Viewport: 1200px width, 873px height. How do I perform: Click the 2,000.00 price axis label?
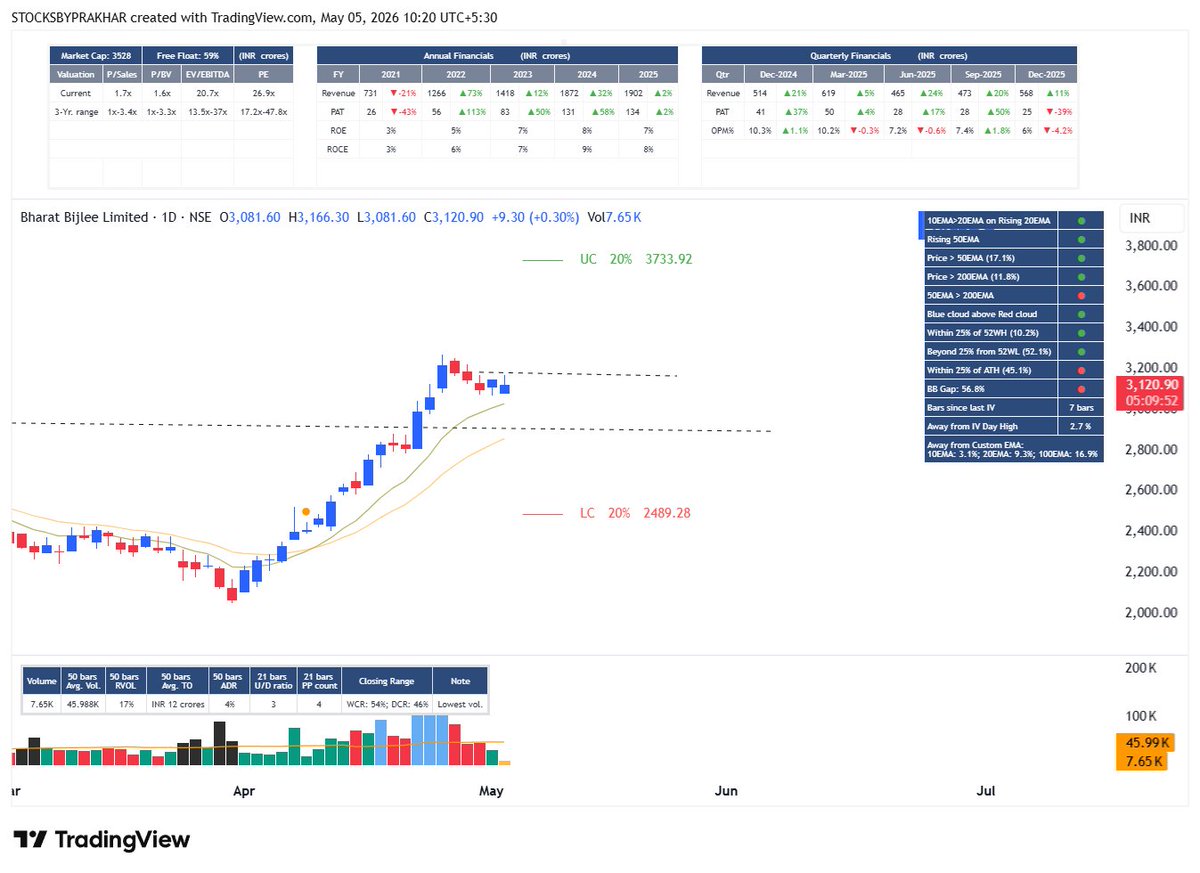tap(1151, 612)
